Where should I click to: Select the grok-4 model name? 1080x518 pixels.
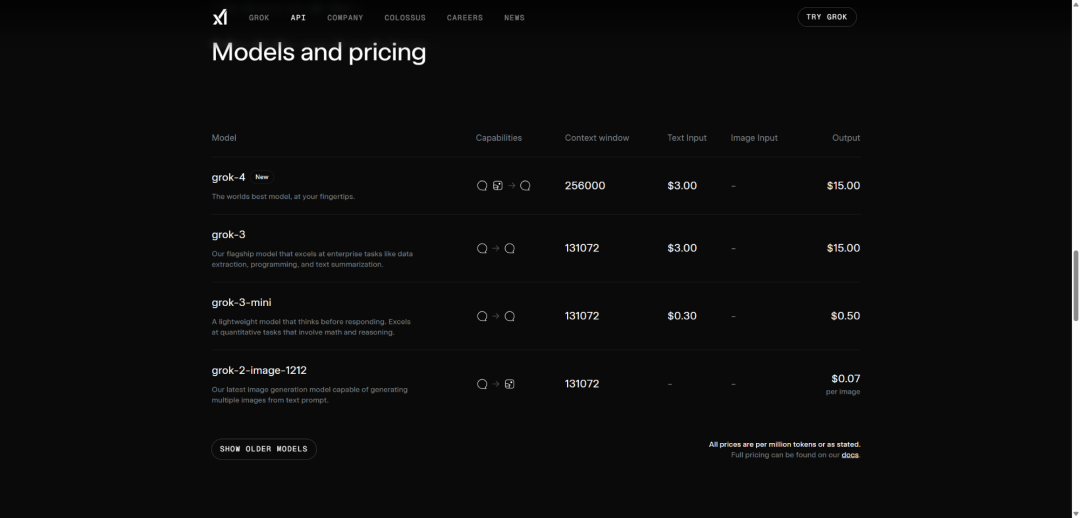coord(228,177)
